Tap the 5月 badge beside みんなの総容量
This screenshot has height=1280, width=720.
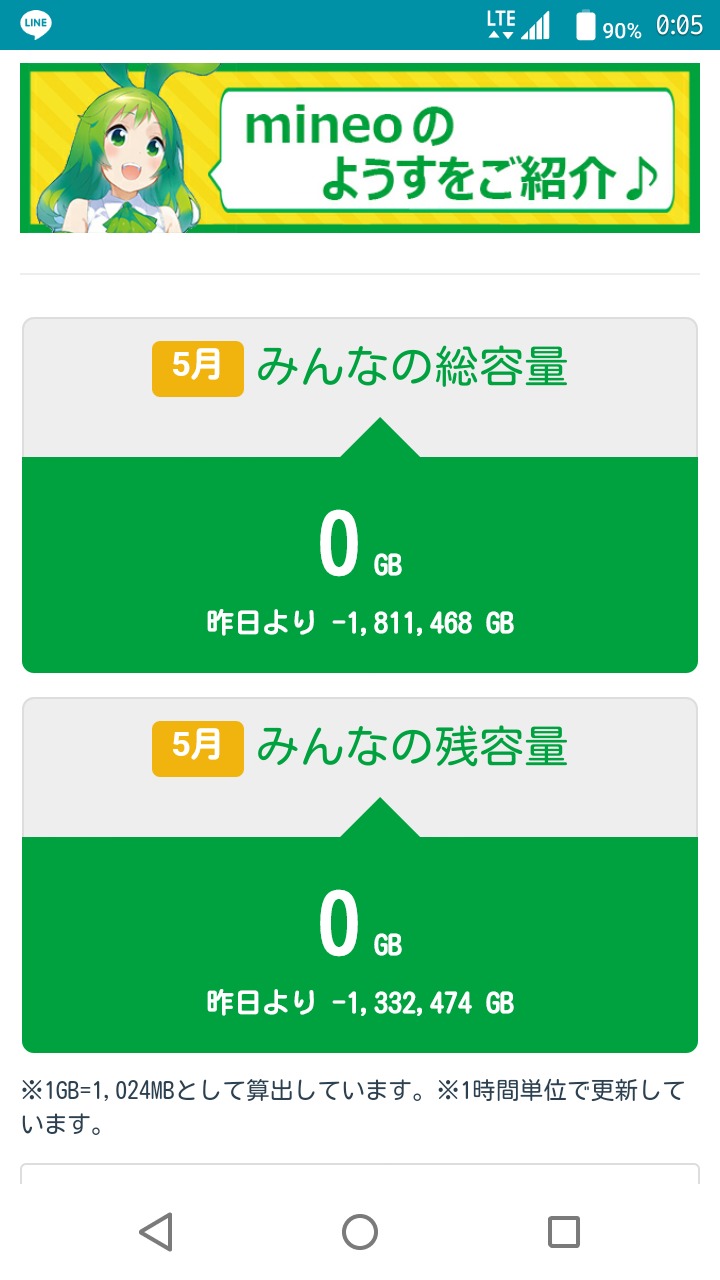click(x=197, y=368)
